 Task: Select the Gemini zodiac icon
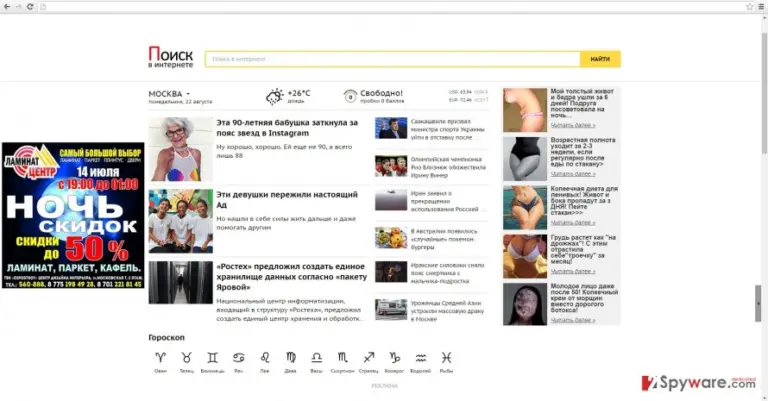[212, 357]
